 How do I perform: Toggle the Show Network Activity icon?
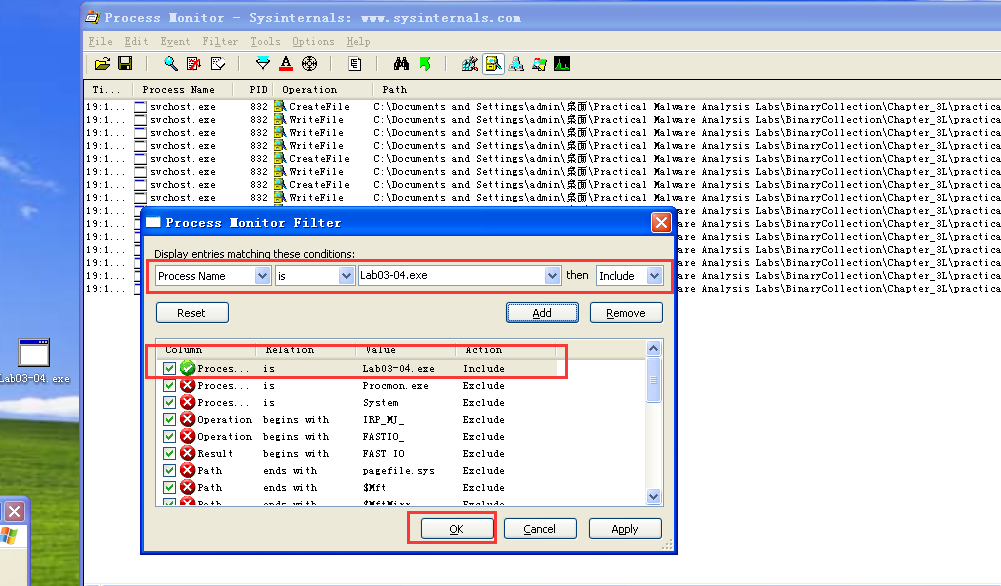tap(516, 64)
